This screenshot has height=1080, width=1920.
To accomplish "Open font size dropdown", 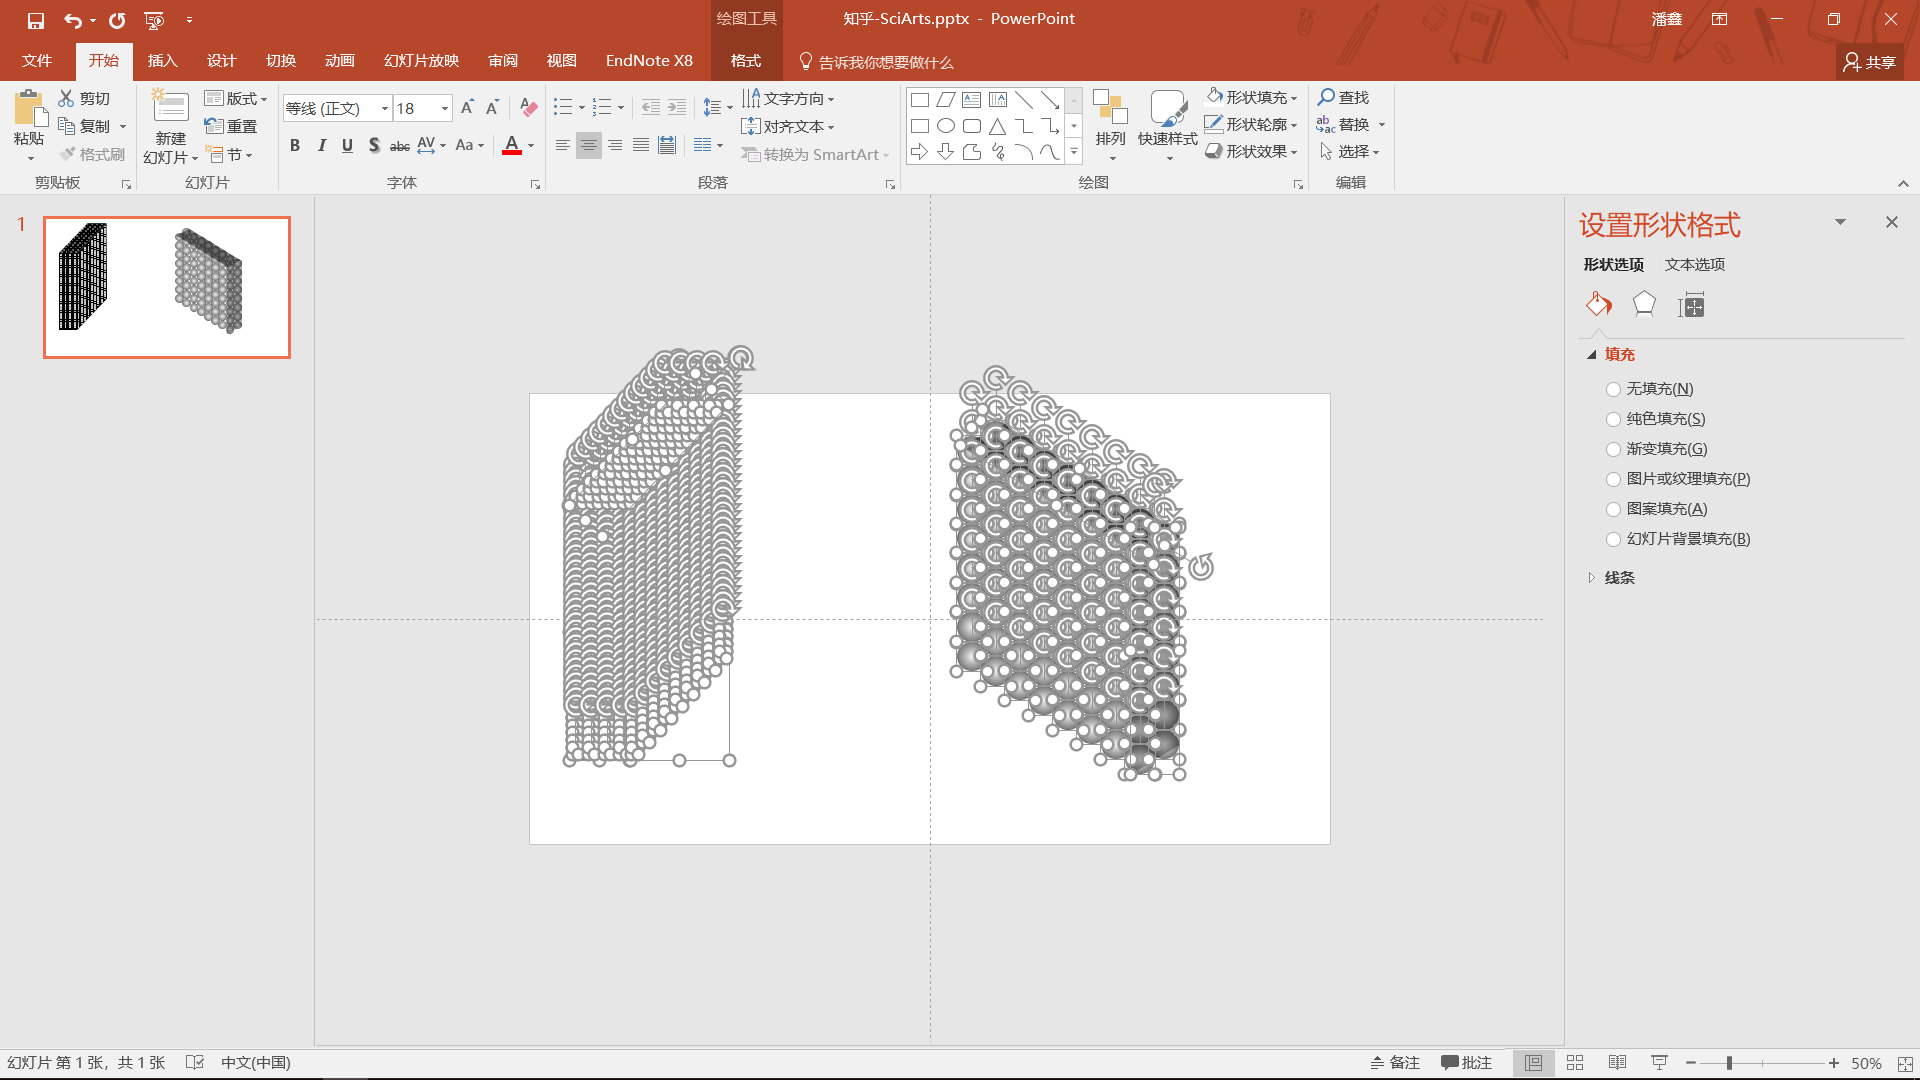I will [444, 108].
